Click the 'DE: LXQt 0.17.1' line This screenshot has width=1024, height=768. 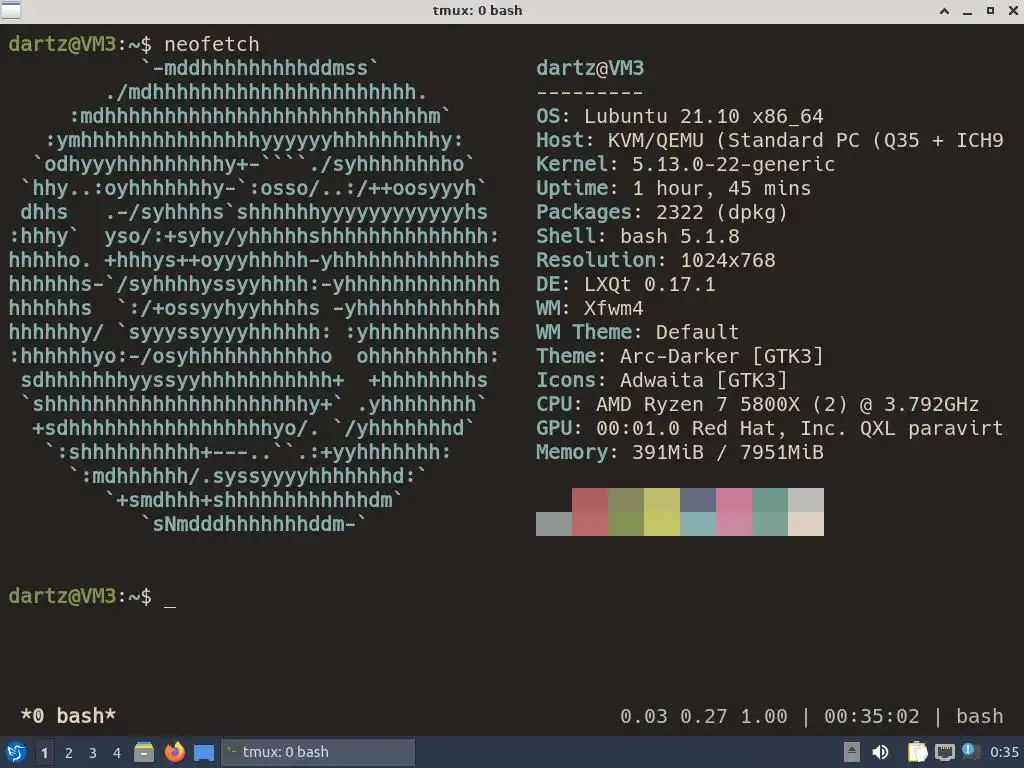point(626,285)
